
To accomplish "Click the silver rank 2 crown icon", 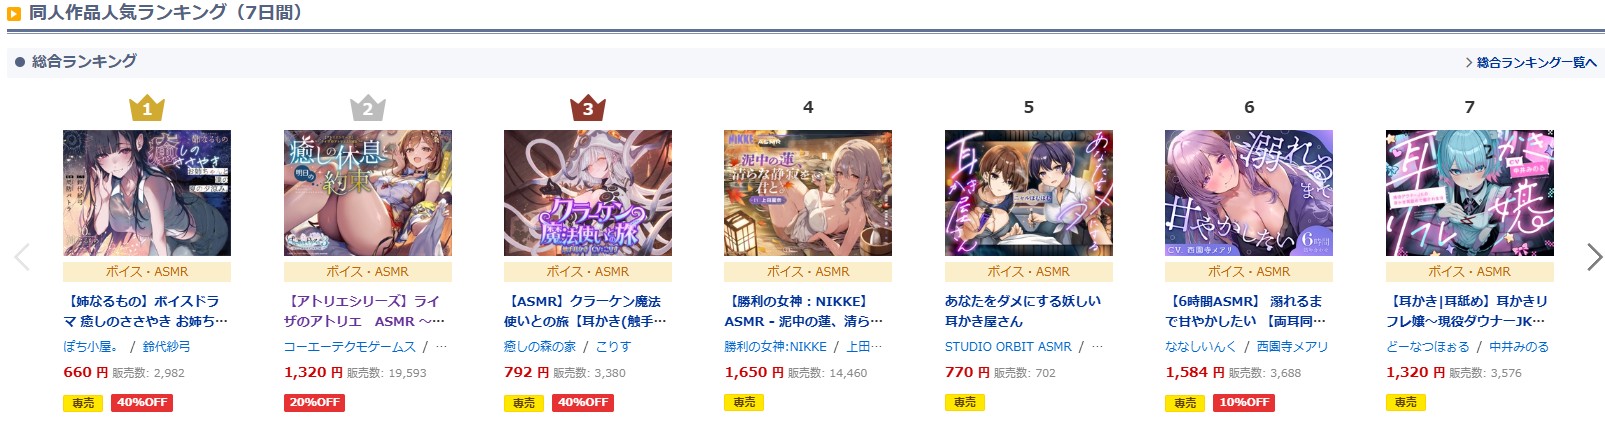I will [x=367, y=107].
